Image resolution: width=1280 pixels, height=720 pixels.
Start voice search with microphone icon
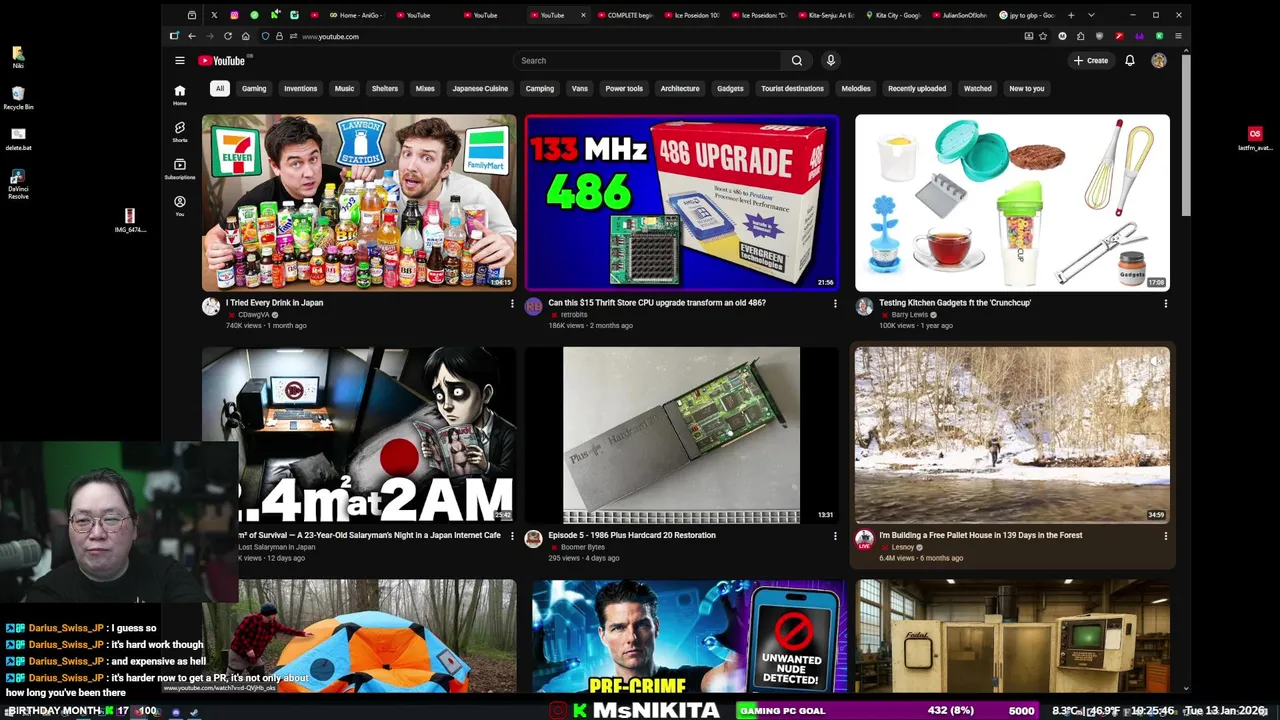[830, 61]
